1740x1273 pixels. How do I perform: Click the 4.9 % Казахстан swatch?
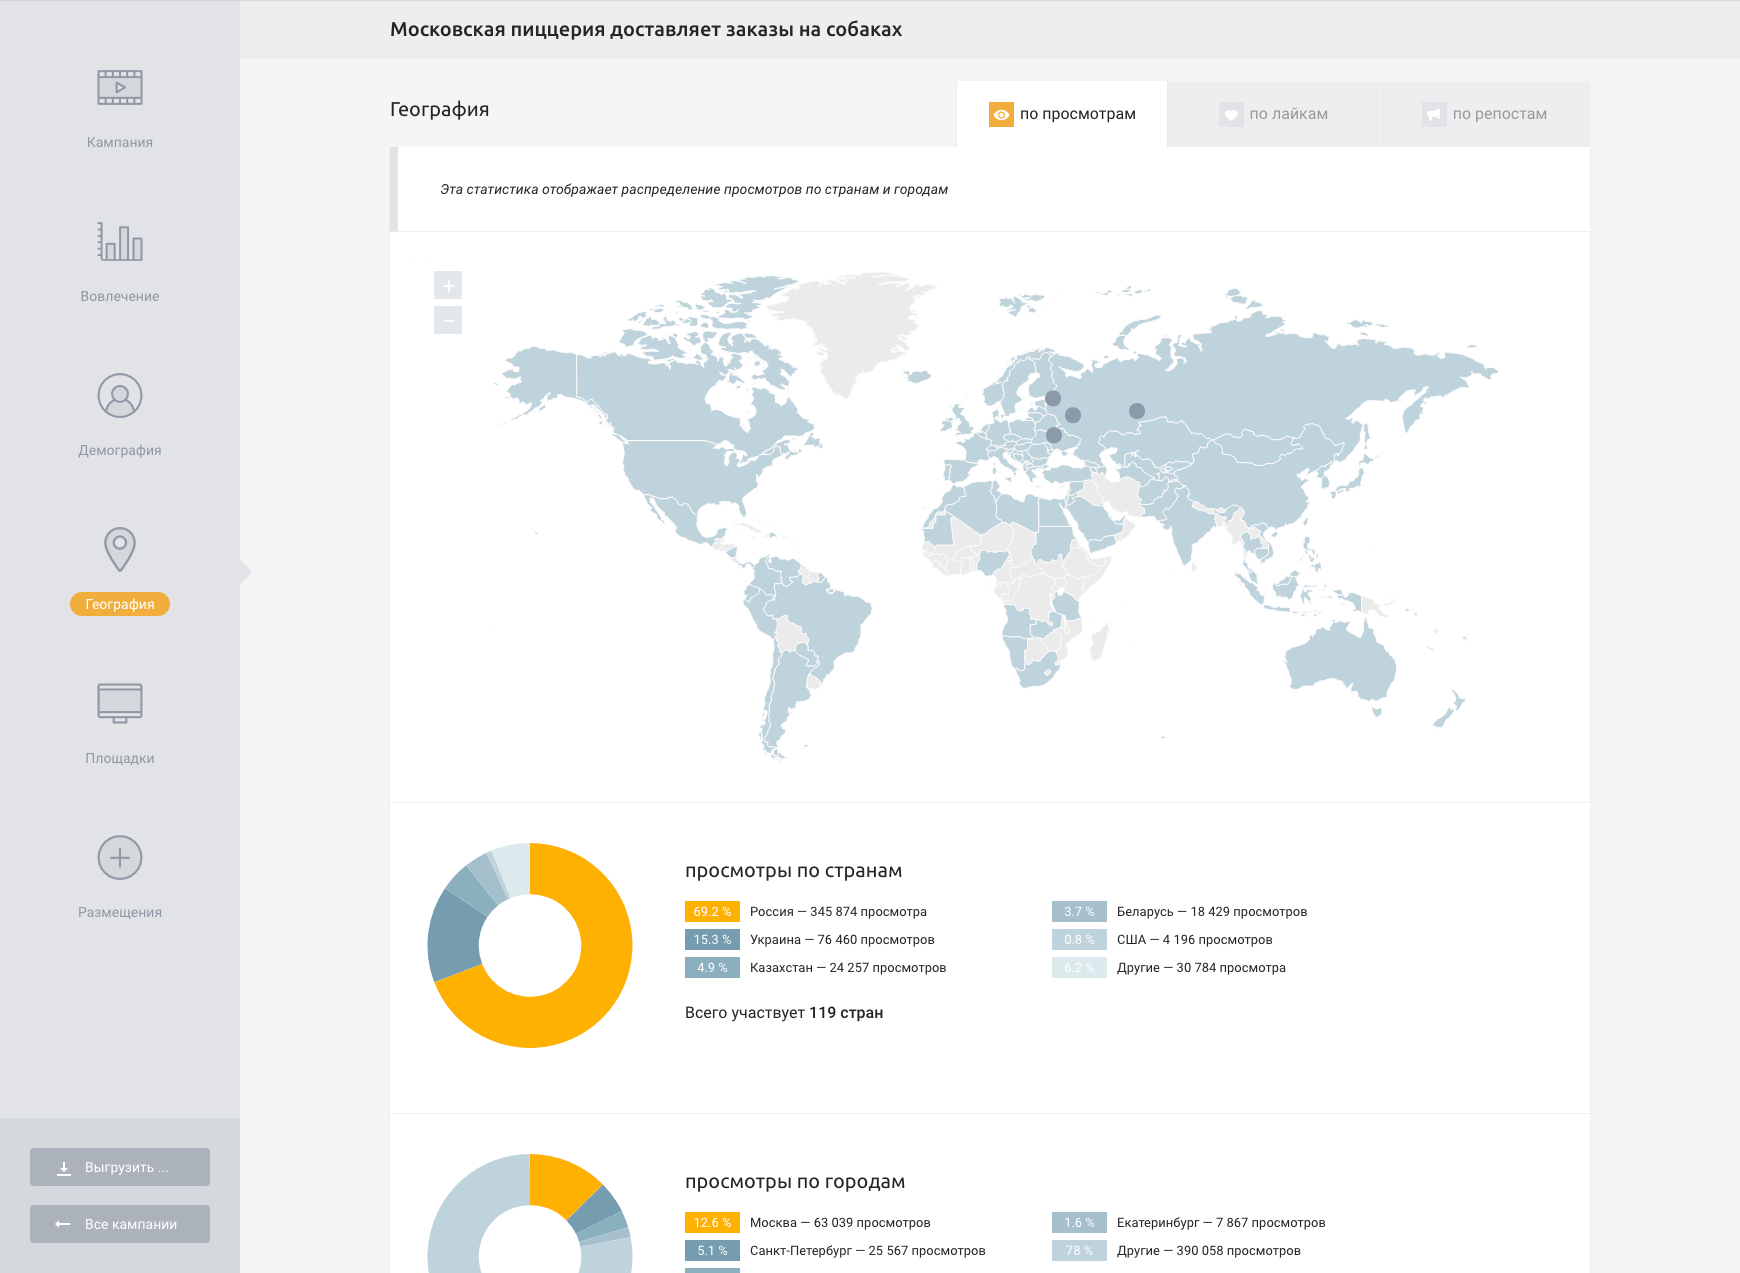click(x=712, y=968)
